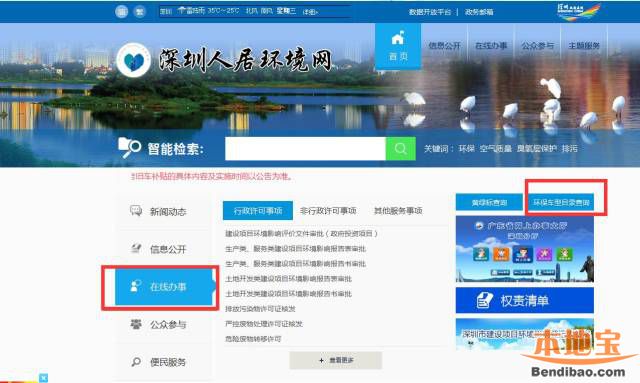Open 主题服务 in top navigation bar
The height and width of the screenshot is (383, 640).
coord(584,46)
